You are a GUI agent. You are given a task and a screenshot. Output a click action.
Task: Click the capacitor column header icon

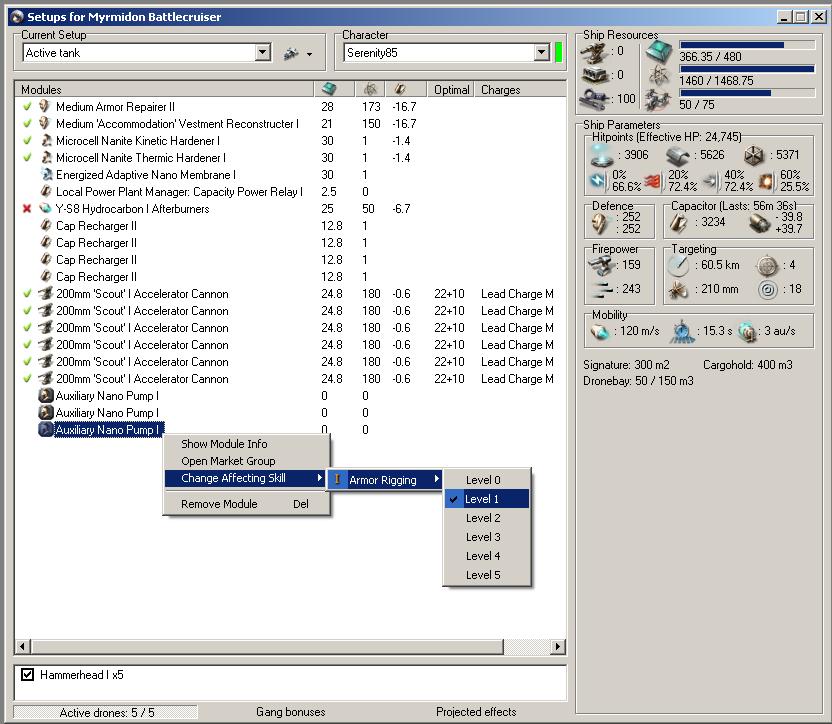(401, 89)
